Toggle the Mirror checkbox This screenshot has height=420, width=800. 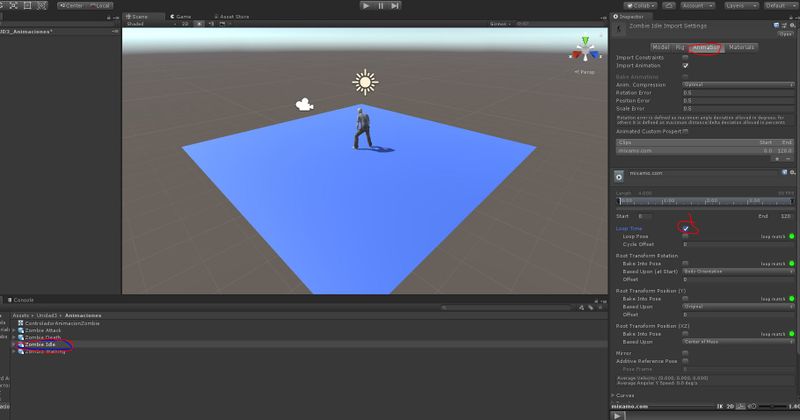pyautogui.click(x=685, y=353)
